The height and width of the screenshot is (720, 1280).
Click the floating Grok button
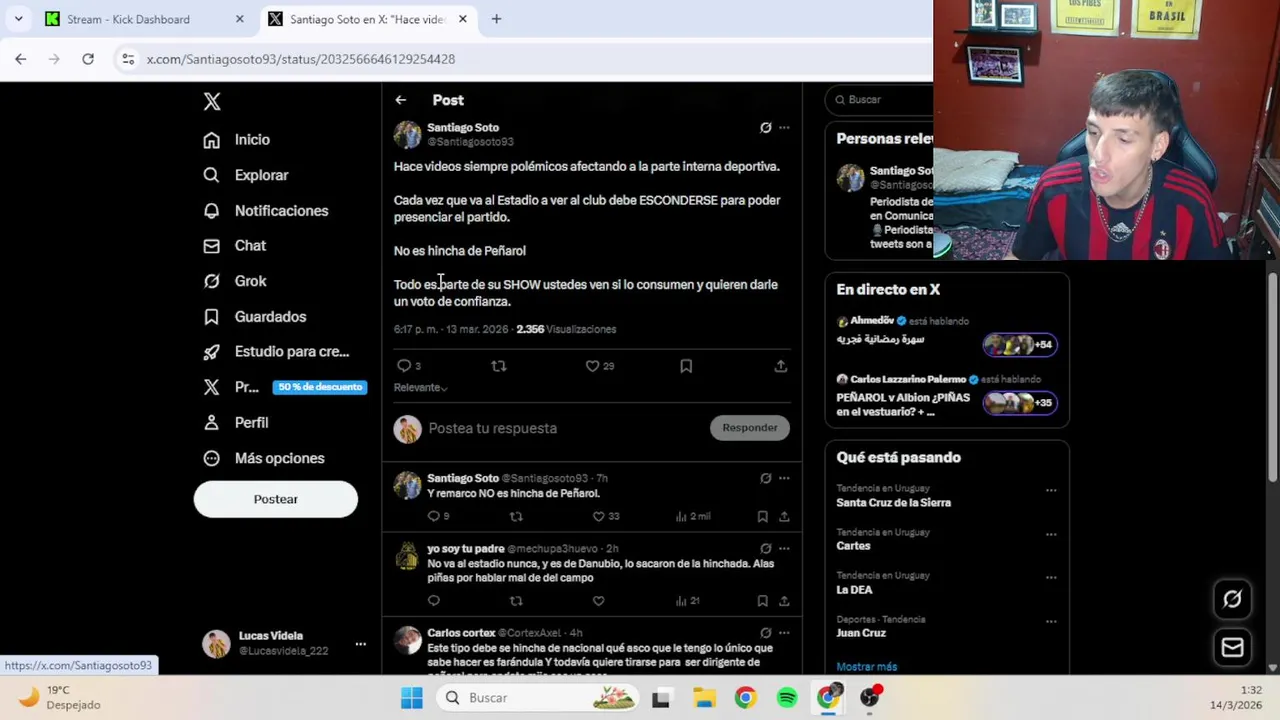tap(1232, 599)
